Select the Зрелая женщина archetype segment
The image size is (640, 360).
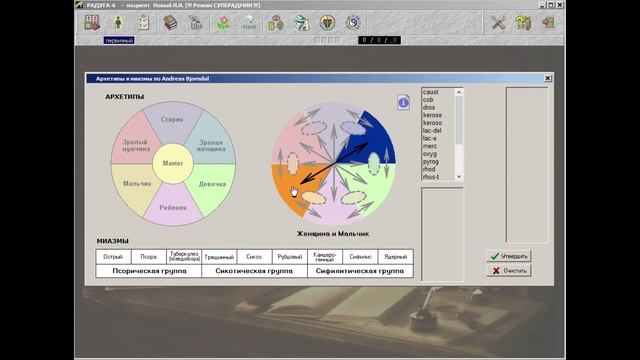(211, 146)
